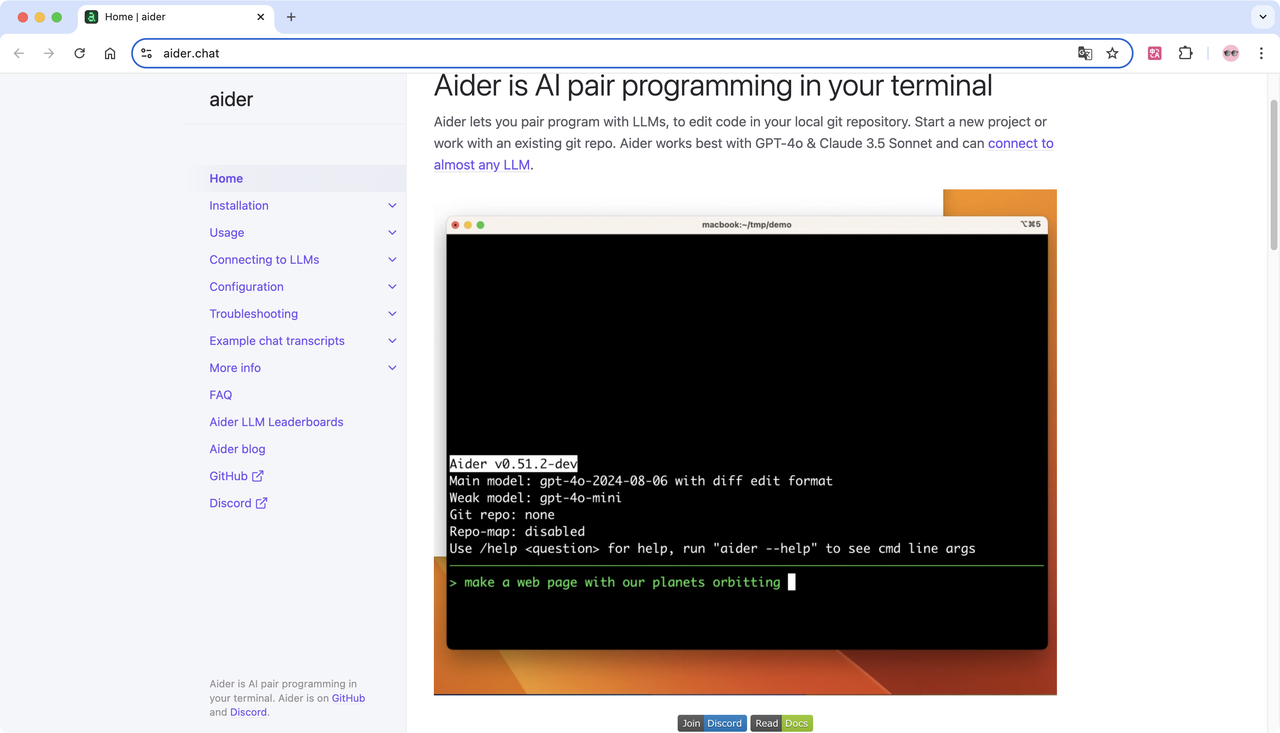Open Aider LLM Leaderboards

coord(276,421)
